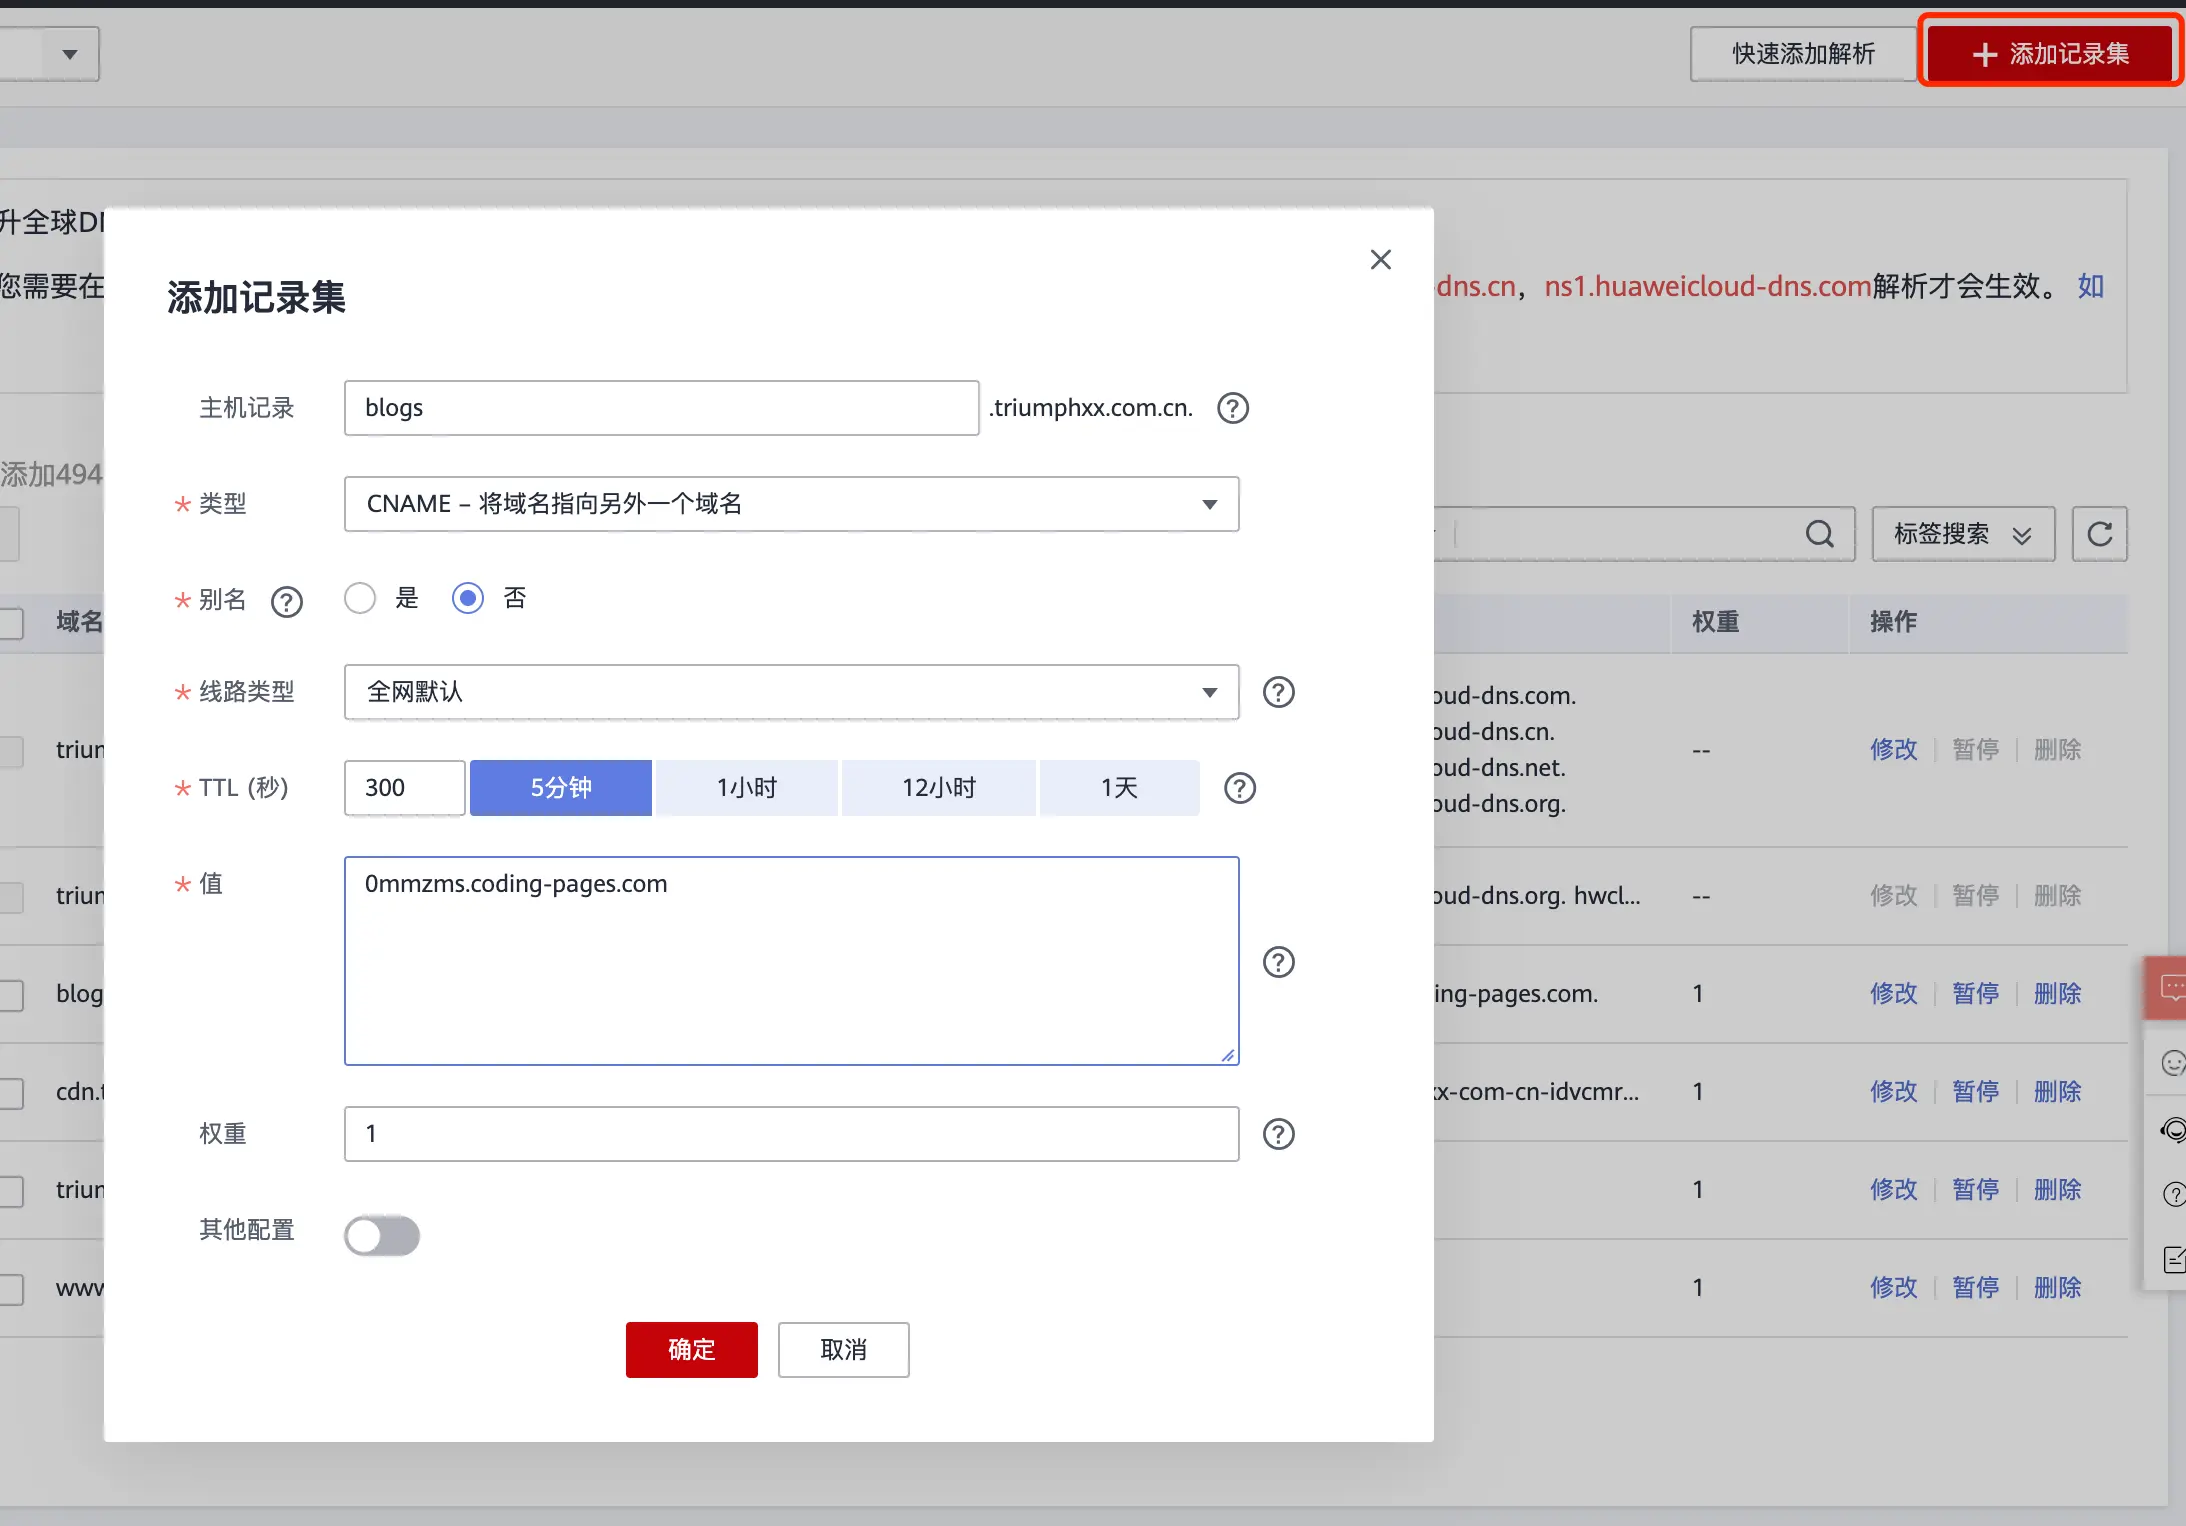Click the 主机记录 input field

pyautogui.click(x=660, y=408)
